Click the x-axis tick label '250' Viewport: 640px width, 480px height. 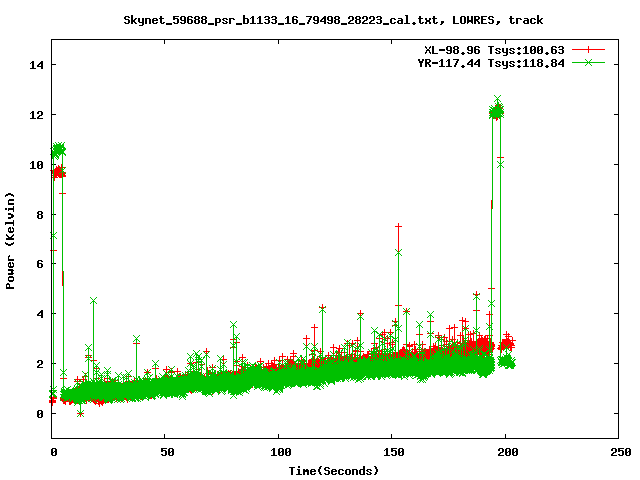[x=621, y=452]
